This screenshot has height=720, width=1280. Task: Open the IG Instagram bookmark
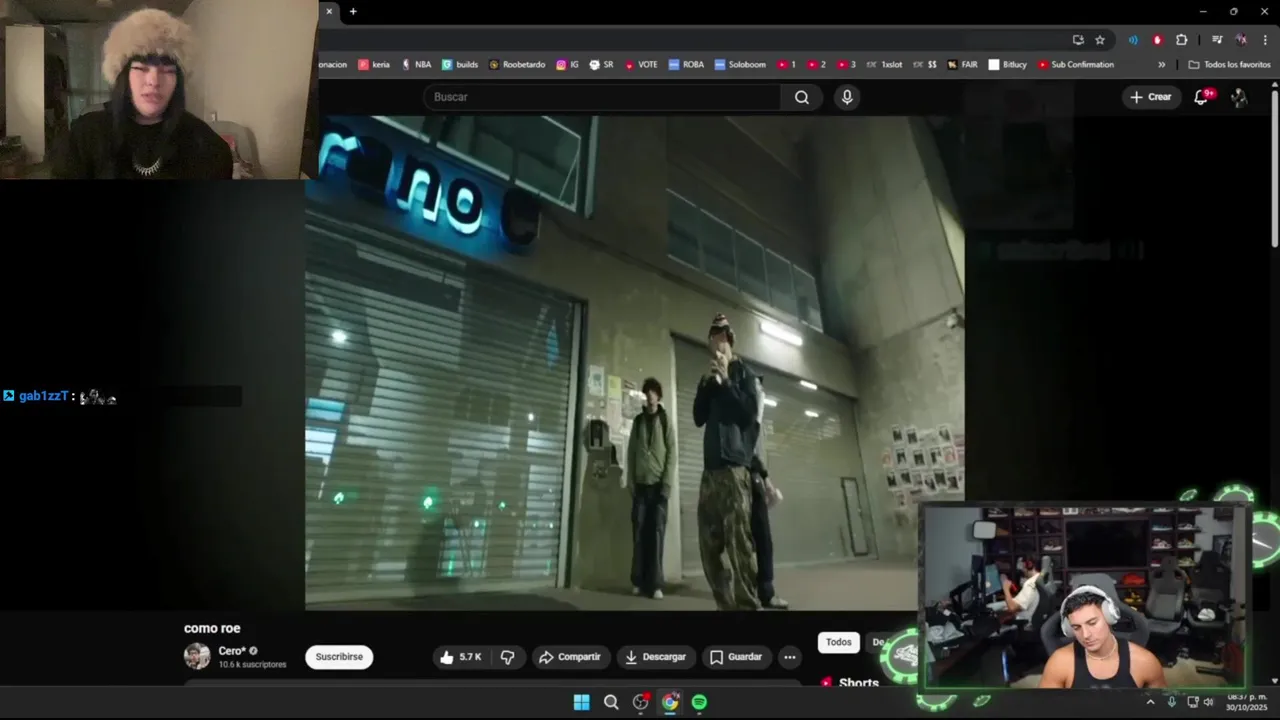[567, 64]
